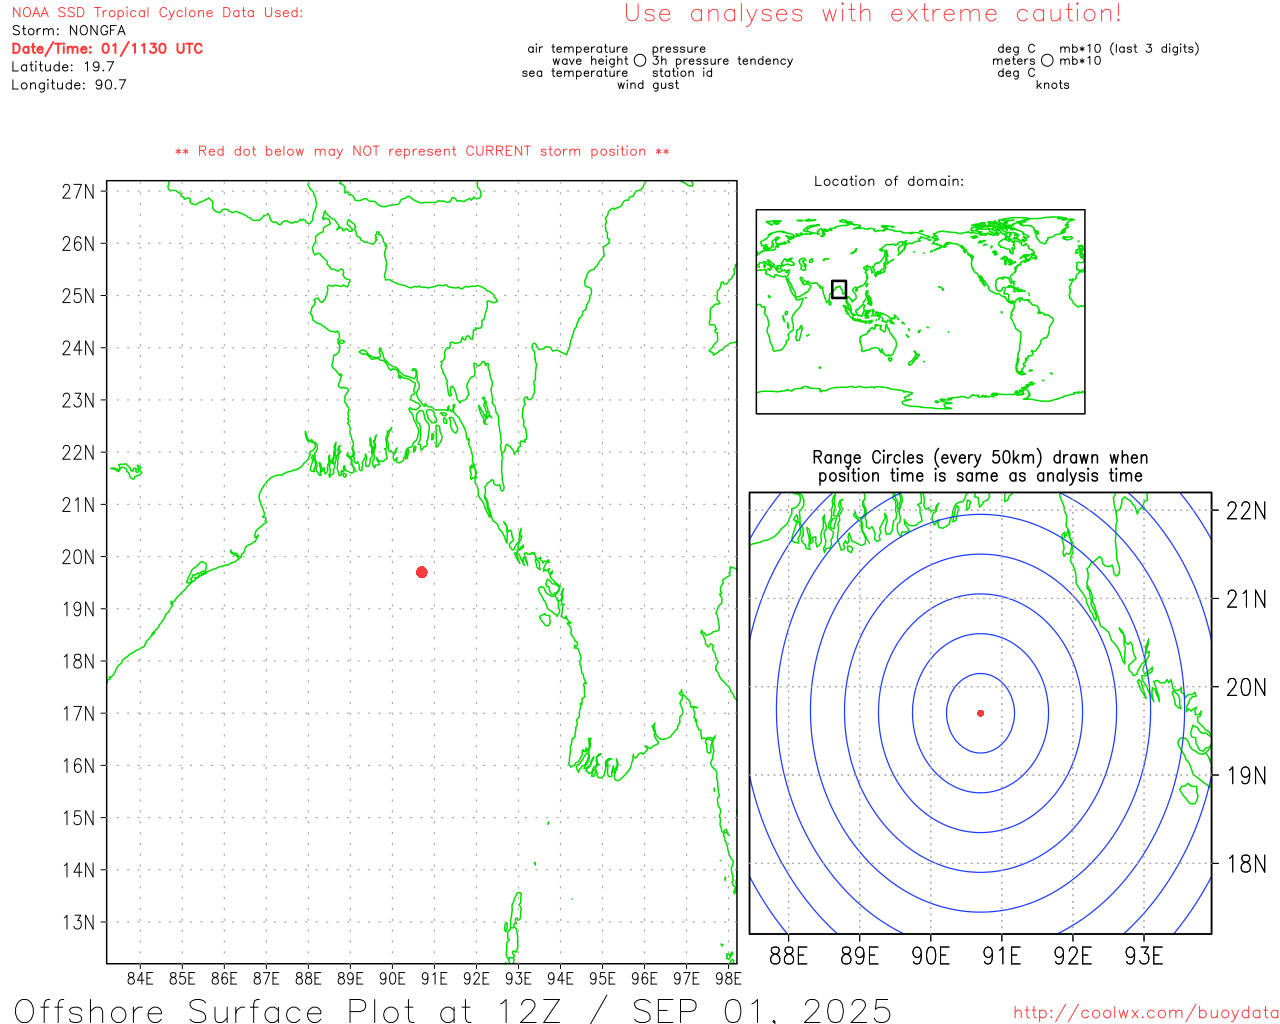Click the 'wind gust' legend label
Screen dimensions: 1280x1024
coord(648,85)
